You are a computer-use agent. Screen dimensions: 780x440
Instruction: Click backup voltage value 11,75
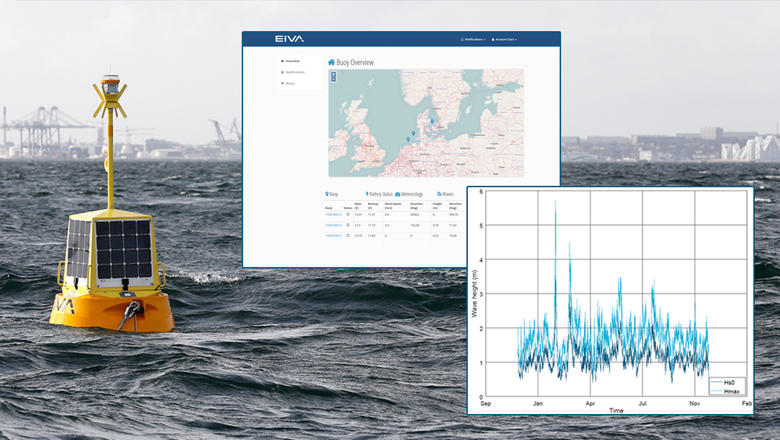[x=372, y=225]
